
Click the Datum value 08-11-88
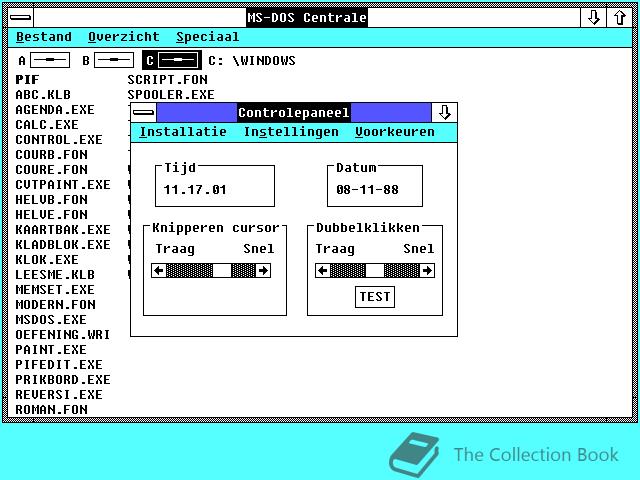coord(367,190)
